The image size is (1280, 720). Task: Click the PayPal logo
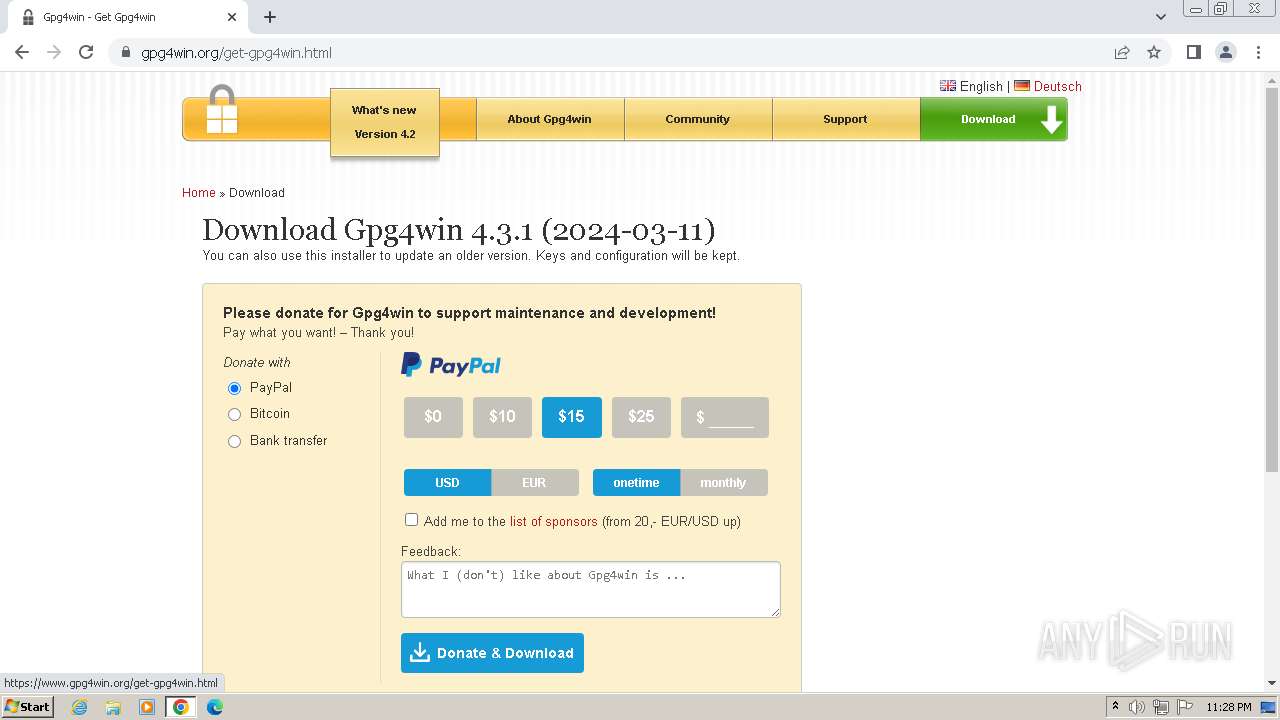(x=451, y=365)
